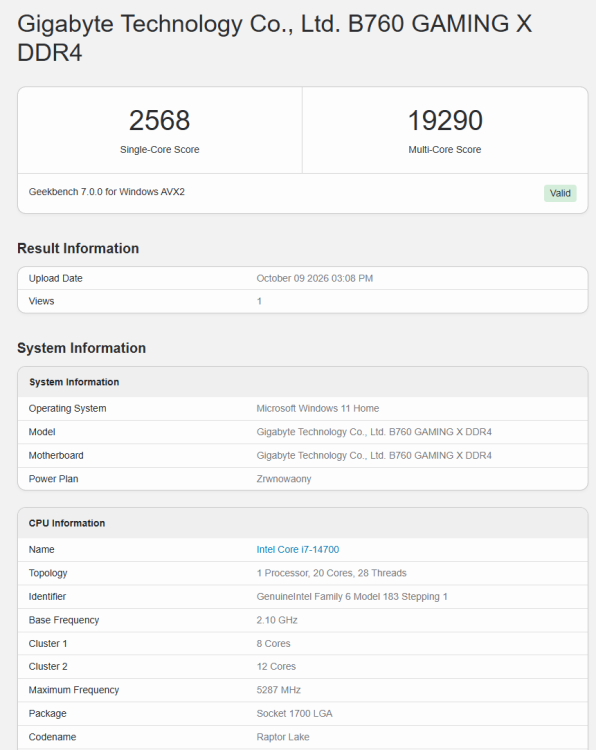Select the Socket 1700 LGA value
Viewport: 596px width, 750px height.
point(294,713)
